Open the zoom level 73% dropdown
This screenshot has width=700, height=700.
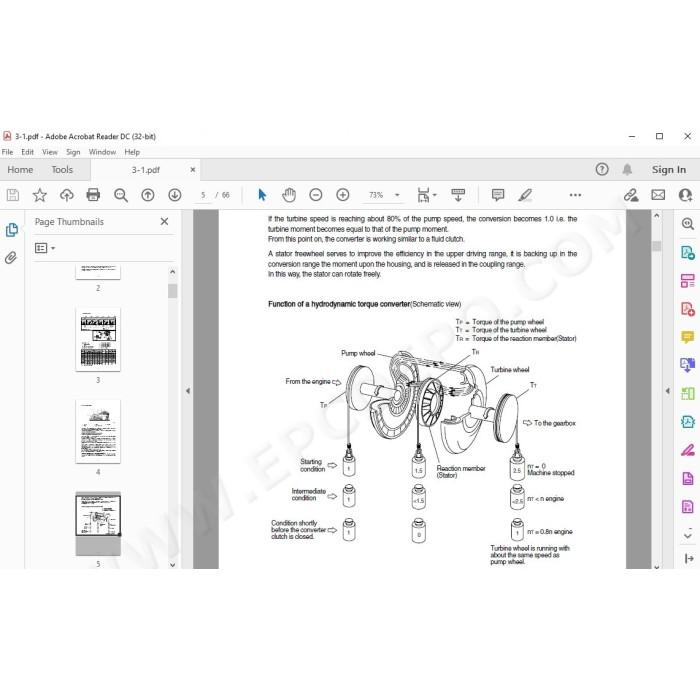(397, 195)
